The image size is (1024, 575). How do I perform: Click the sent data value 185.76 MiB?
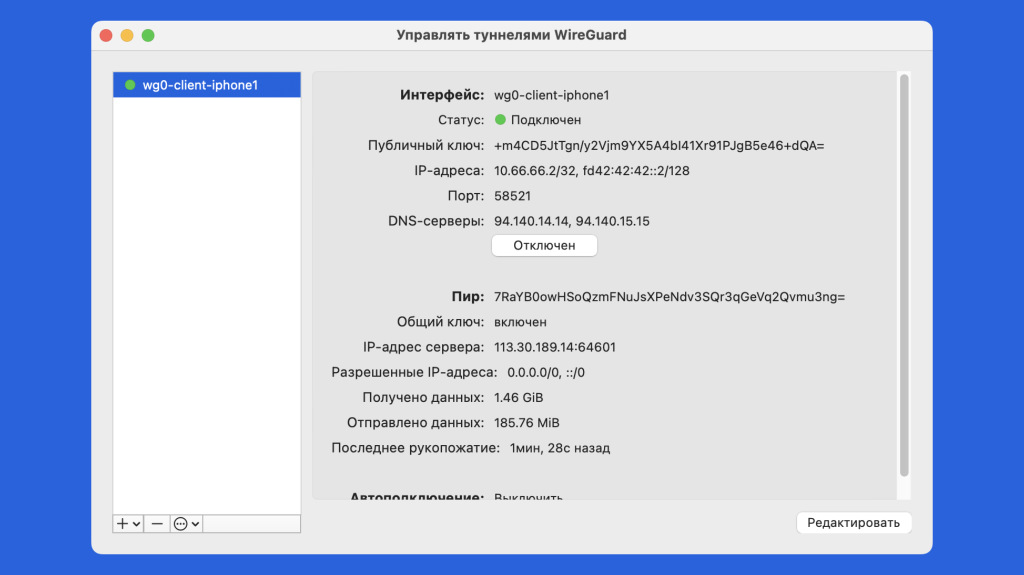coord(526,423)
